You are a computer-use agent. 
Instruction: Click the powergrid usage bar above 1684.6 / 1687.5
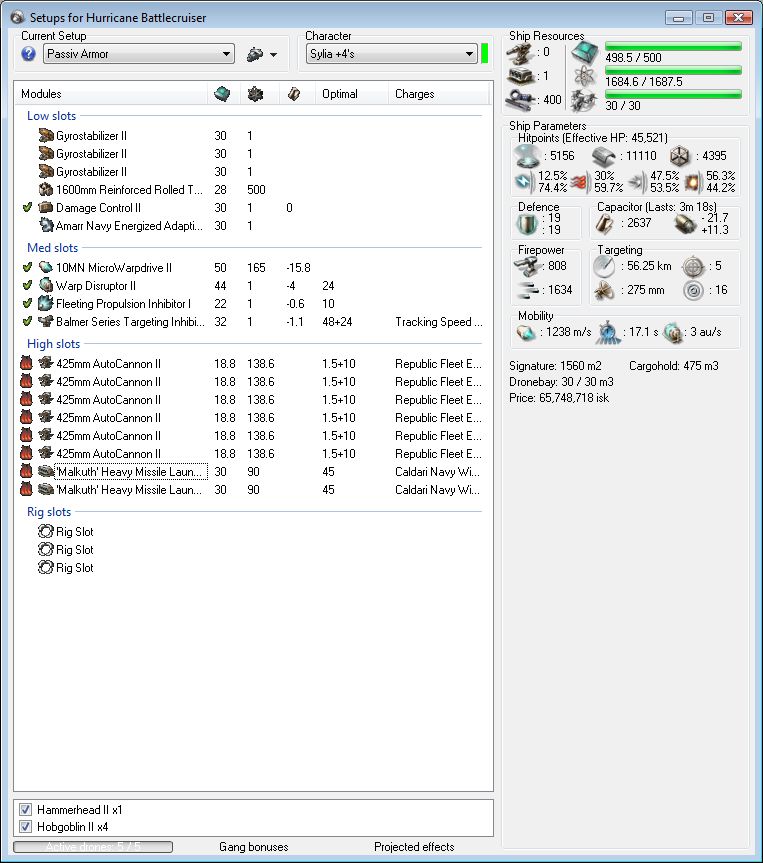(673, 70)
